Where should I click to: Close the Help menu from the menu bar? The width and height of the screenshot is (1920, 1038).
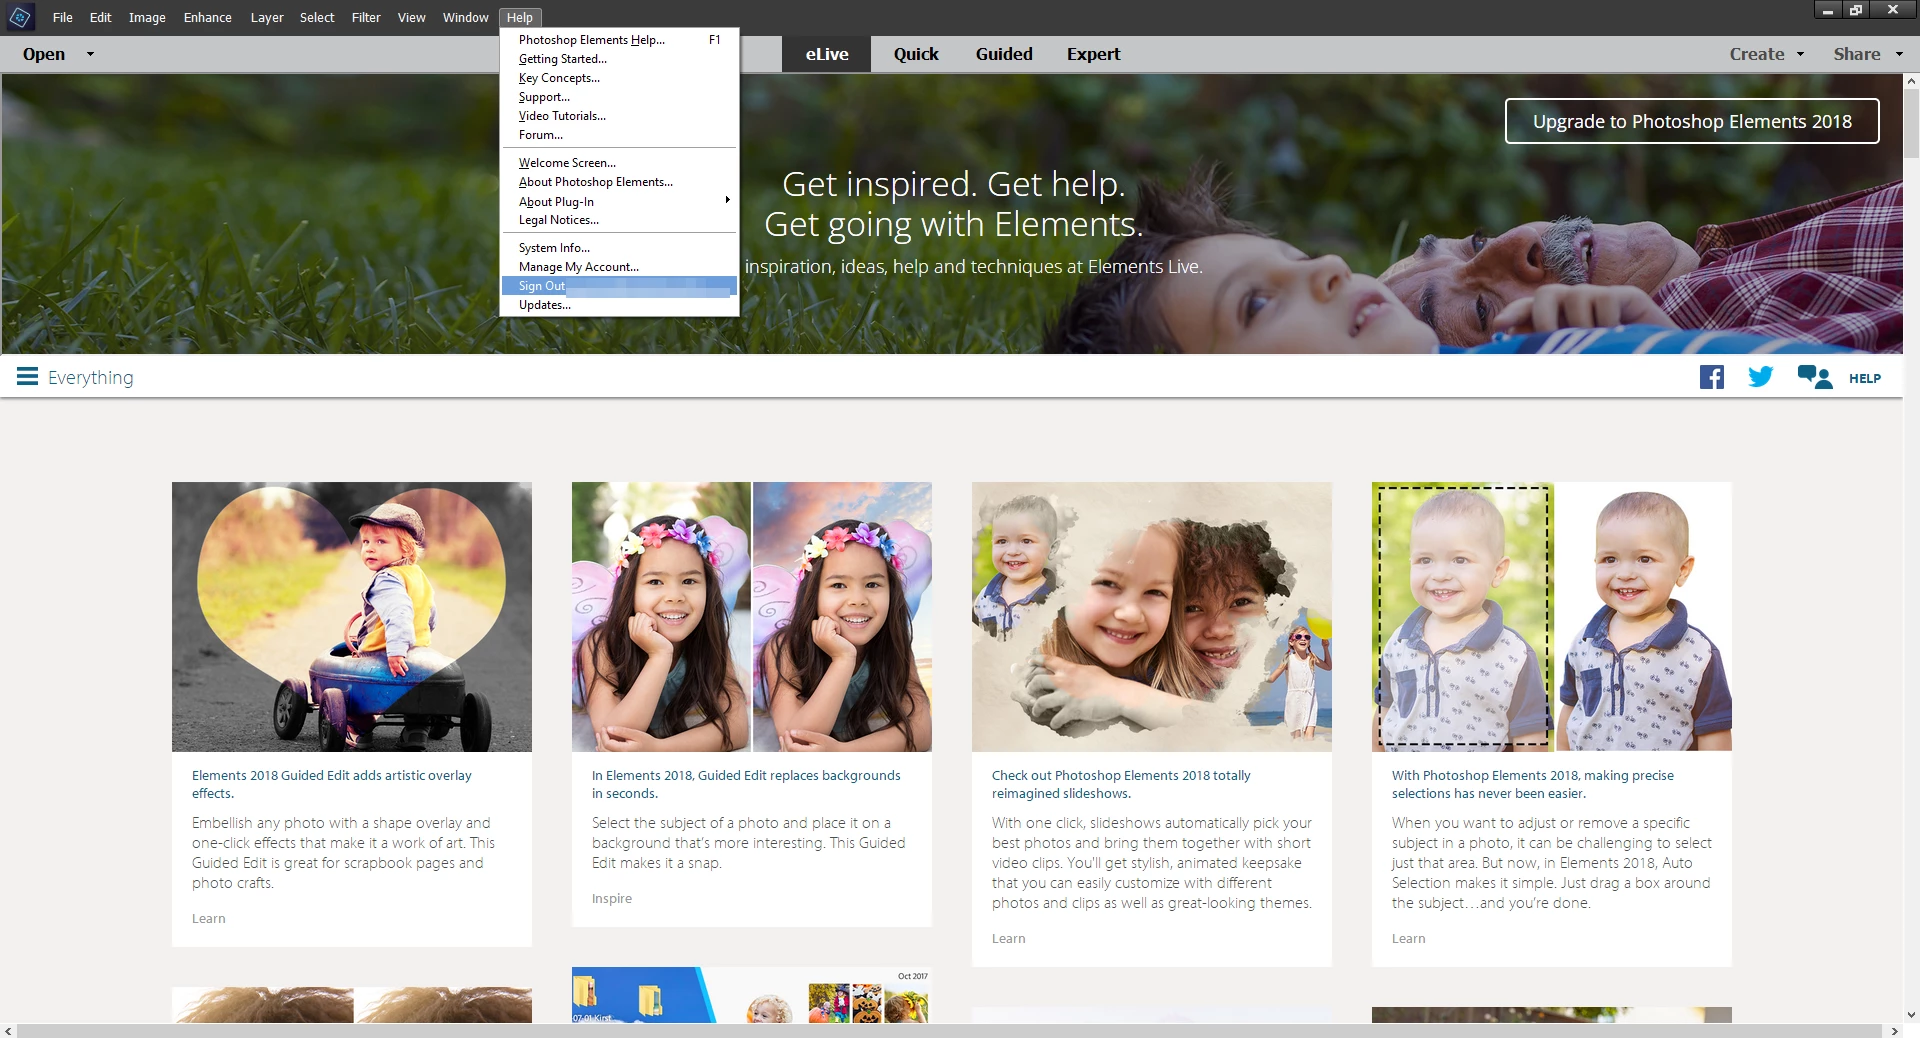tap(519, 17)
